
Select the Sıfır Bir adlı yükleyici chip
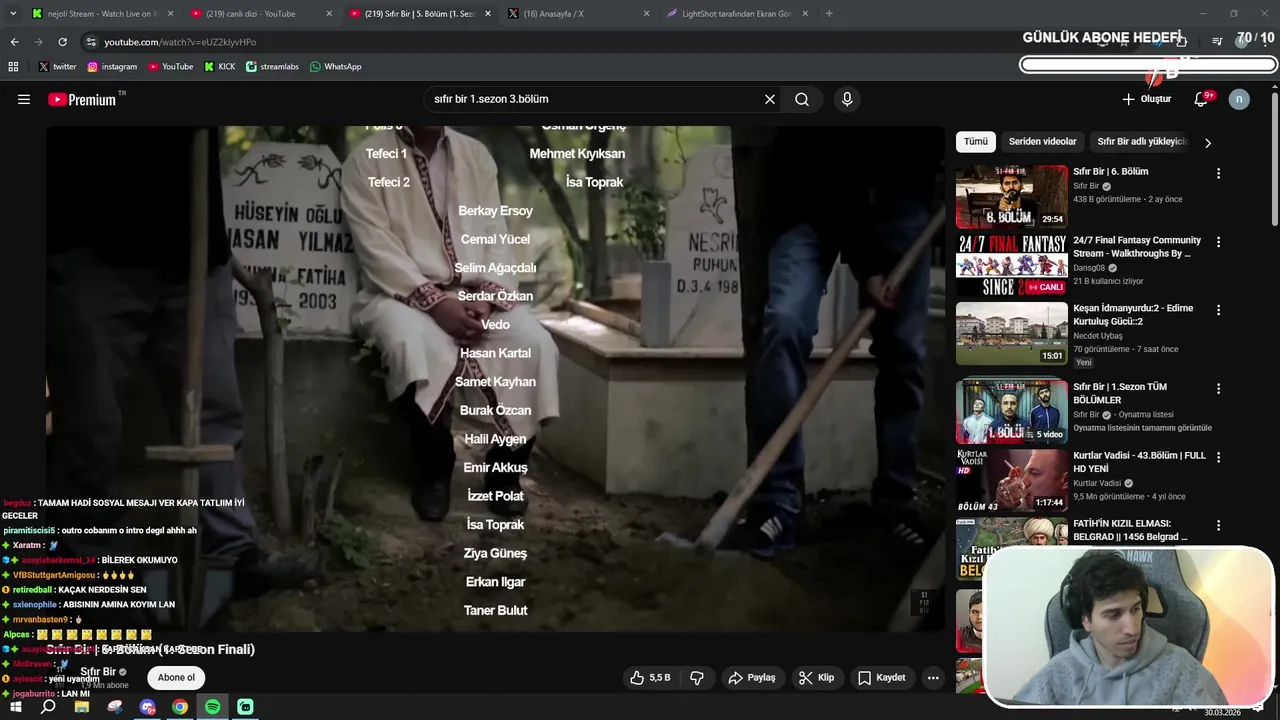[1142, 142]
